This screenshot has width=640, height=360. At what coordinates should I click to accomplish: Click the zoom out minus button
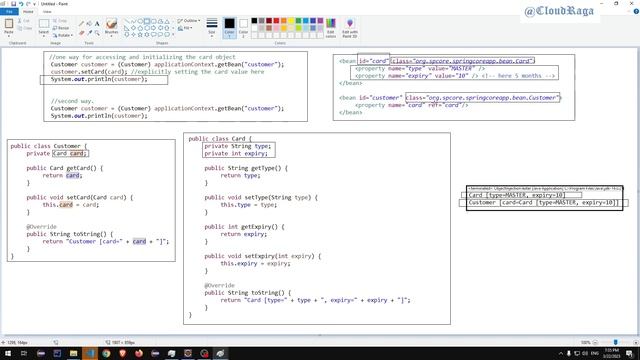click(595, 342)
